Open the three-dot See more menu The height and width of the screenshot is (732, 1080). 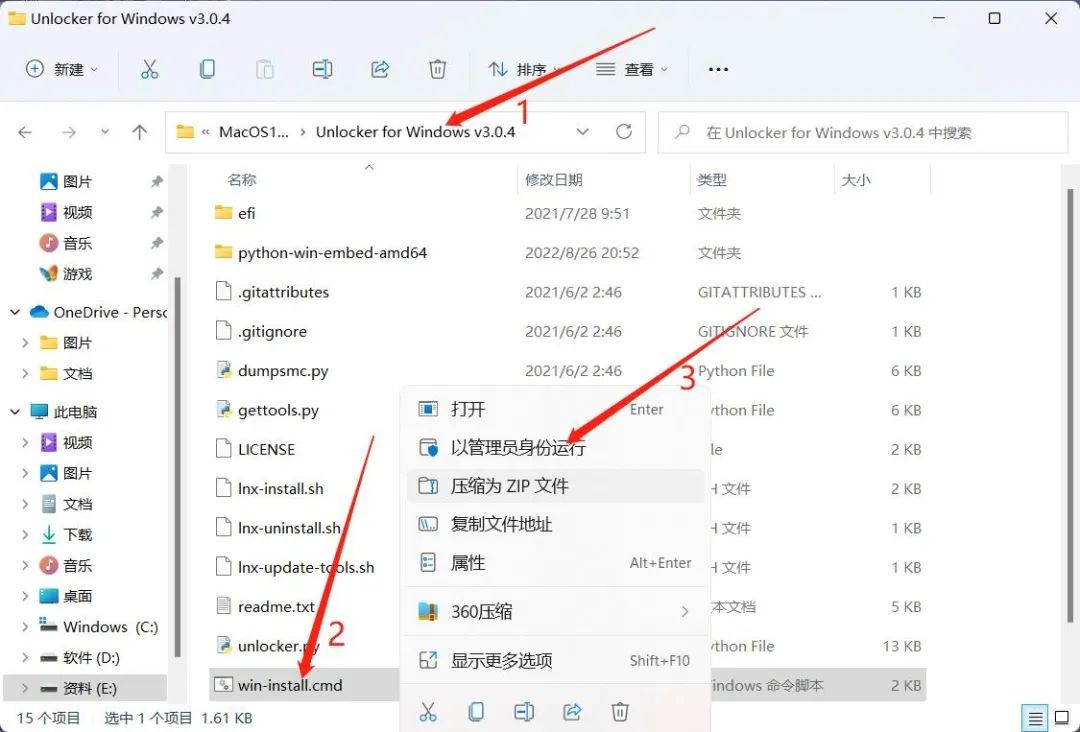[x=718, y=70]
